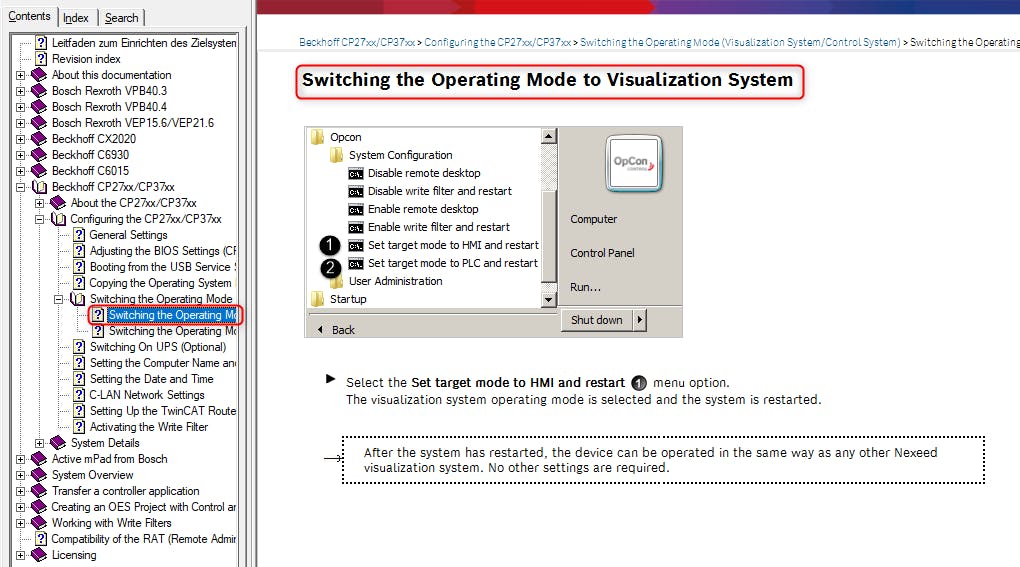This screenshot has height=567, width=1020.
Task: Click the open book icon for Beckhoff CP27xx/CP37xx
Action: [x=40, y=187]
